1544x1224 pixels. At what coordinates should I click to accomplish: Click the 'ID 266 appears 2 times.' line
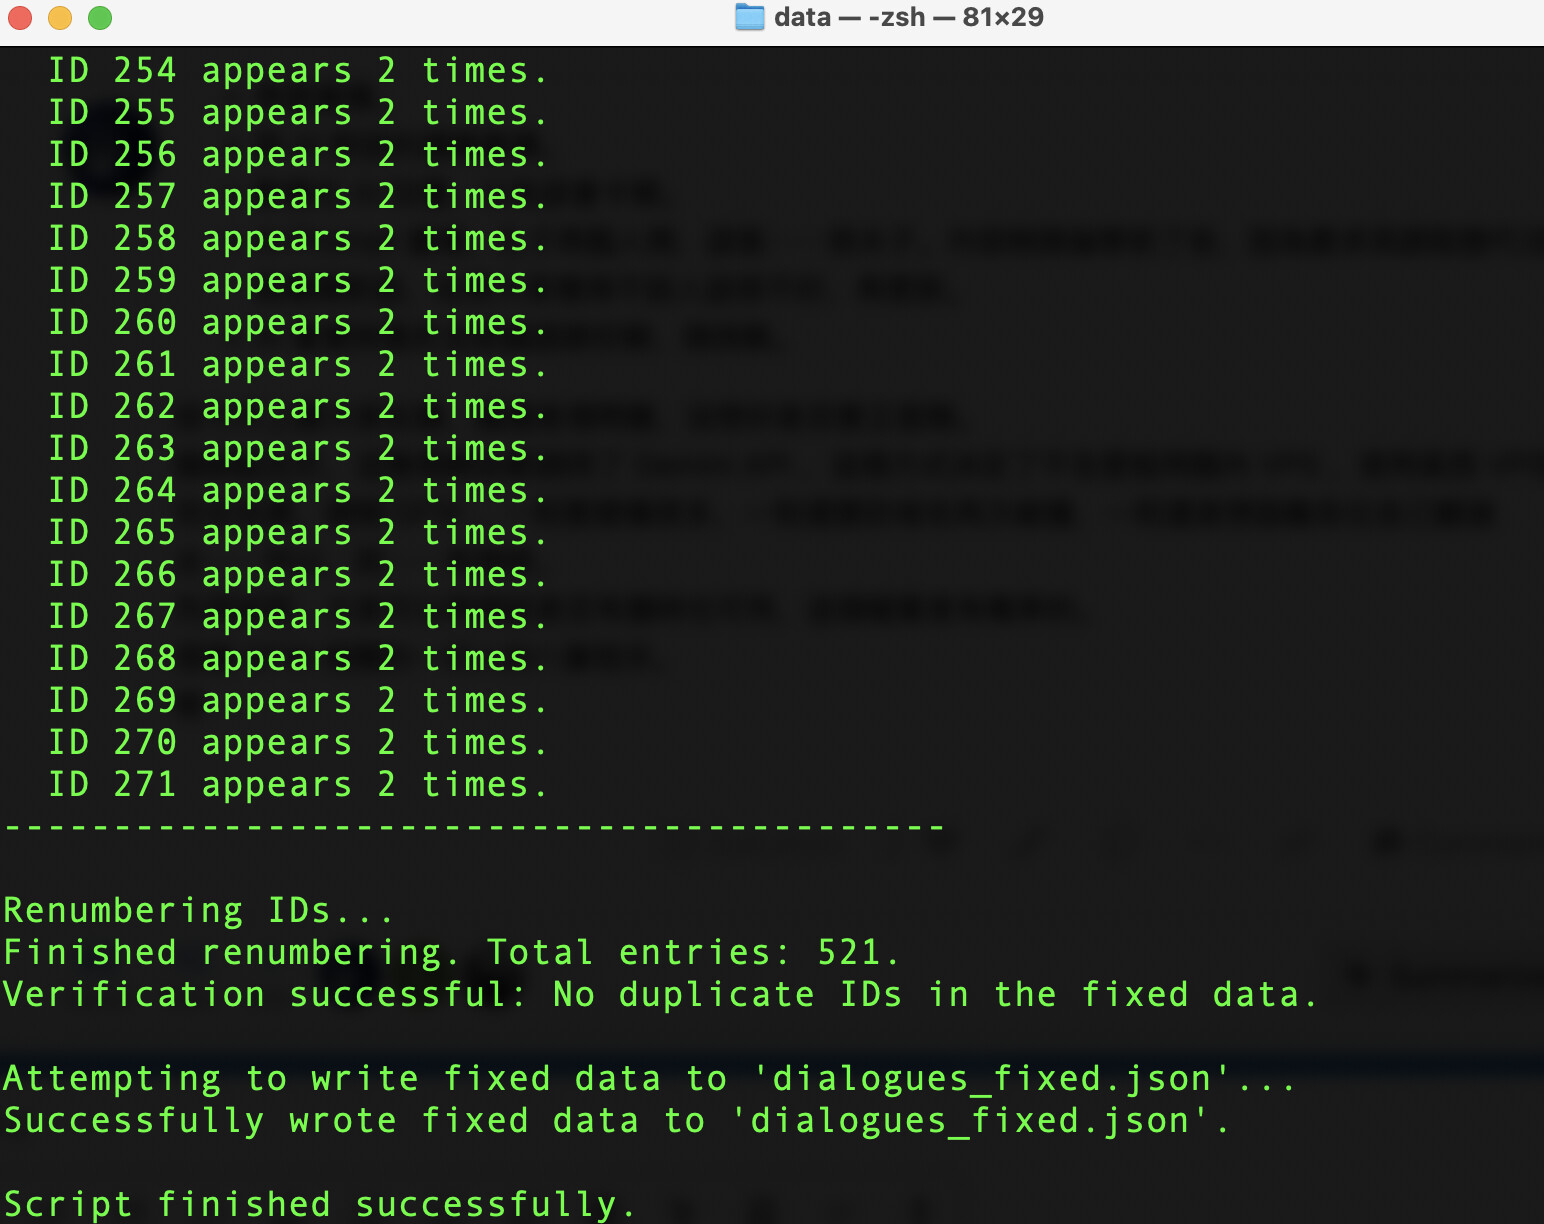pos(298,575)
